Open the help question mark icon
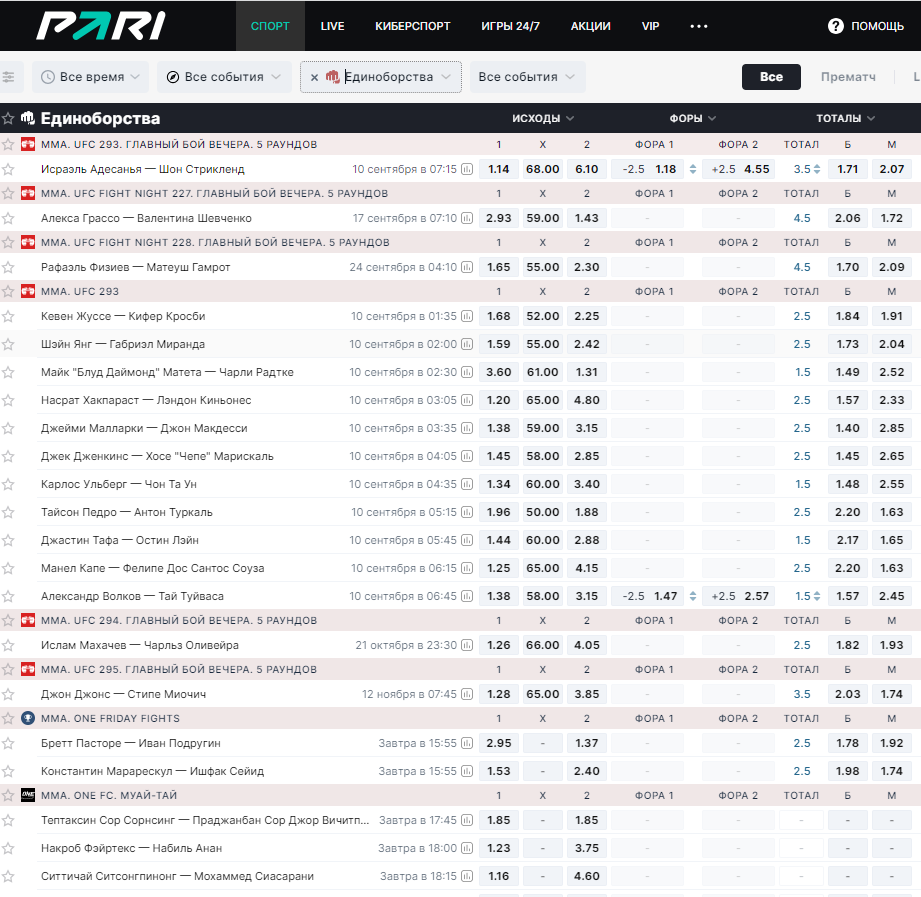Image resolution: width=921 pixels, height=897 pixels. (835, 26)
